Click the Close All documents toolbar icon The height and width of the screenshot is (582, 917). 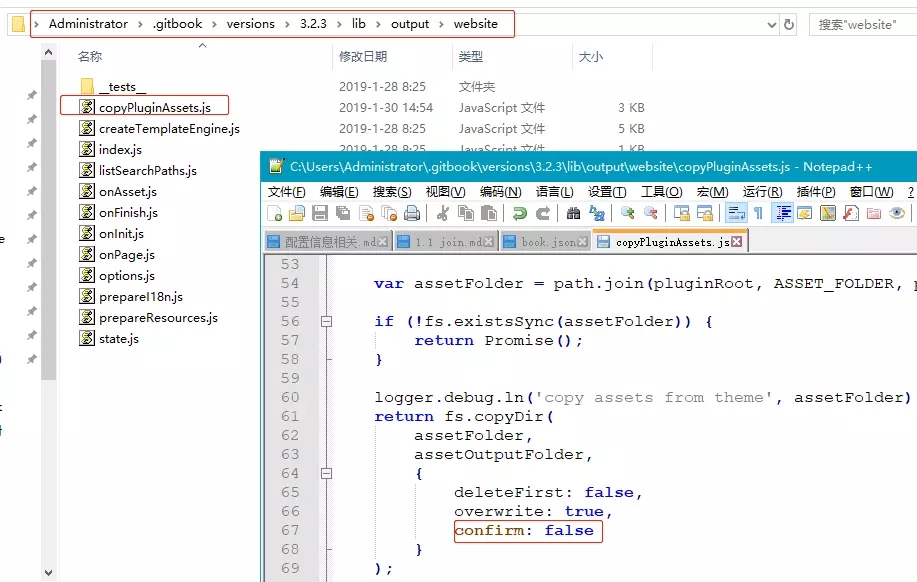[x=389, y=213]
